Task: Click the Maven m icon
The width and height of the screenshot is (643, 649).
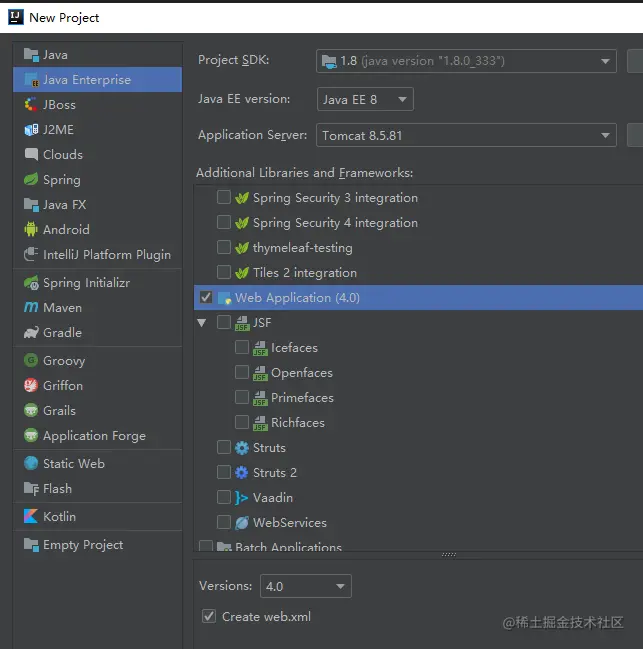Action: pyautogui.click(x=31, y=308)
